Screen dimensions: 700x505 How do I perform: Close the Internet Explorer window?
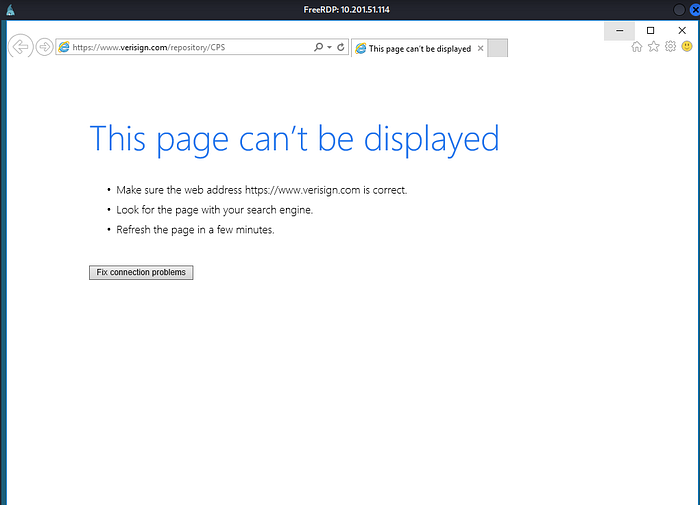pyautogui.click(x=682, y=31)
